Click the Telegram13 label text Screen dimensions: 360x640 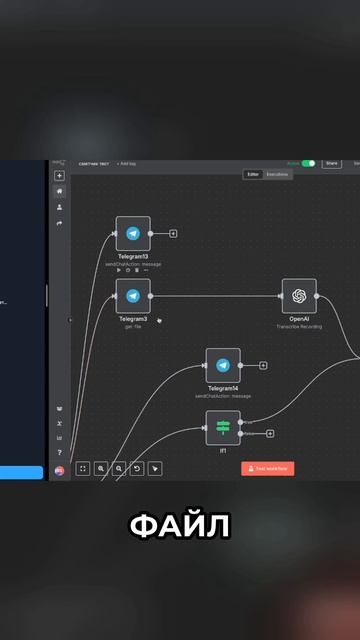click(133, 257)
